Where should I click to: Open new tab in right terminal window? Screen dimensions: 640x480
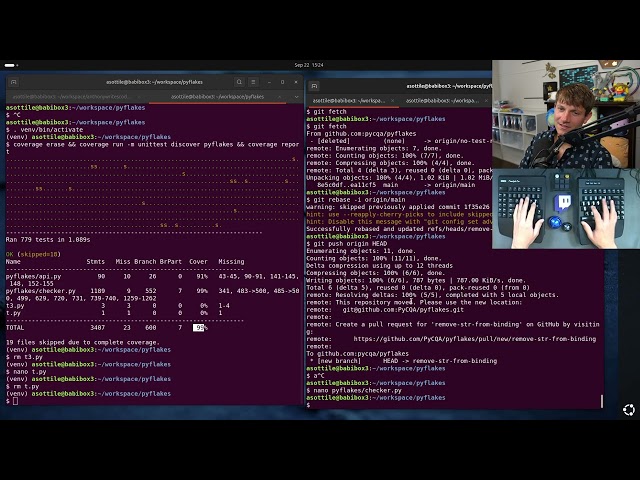(314, 86)
